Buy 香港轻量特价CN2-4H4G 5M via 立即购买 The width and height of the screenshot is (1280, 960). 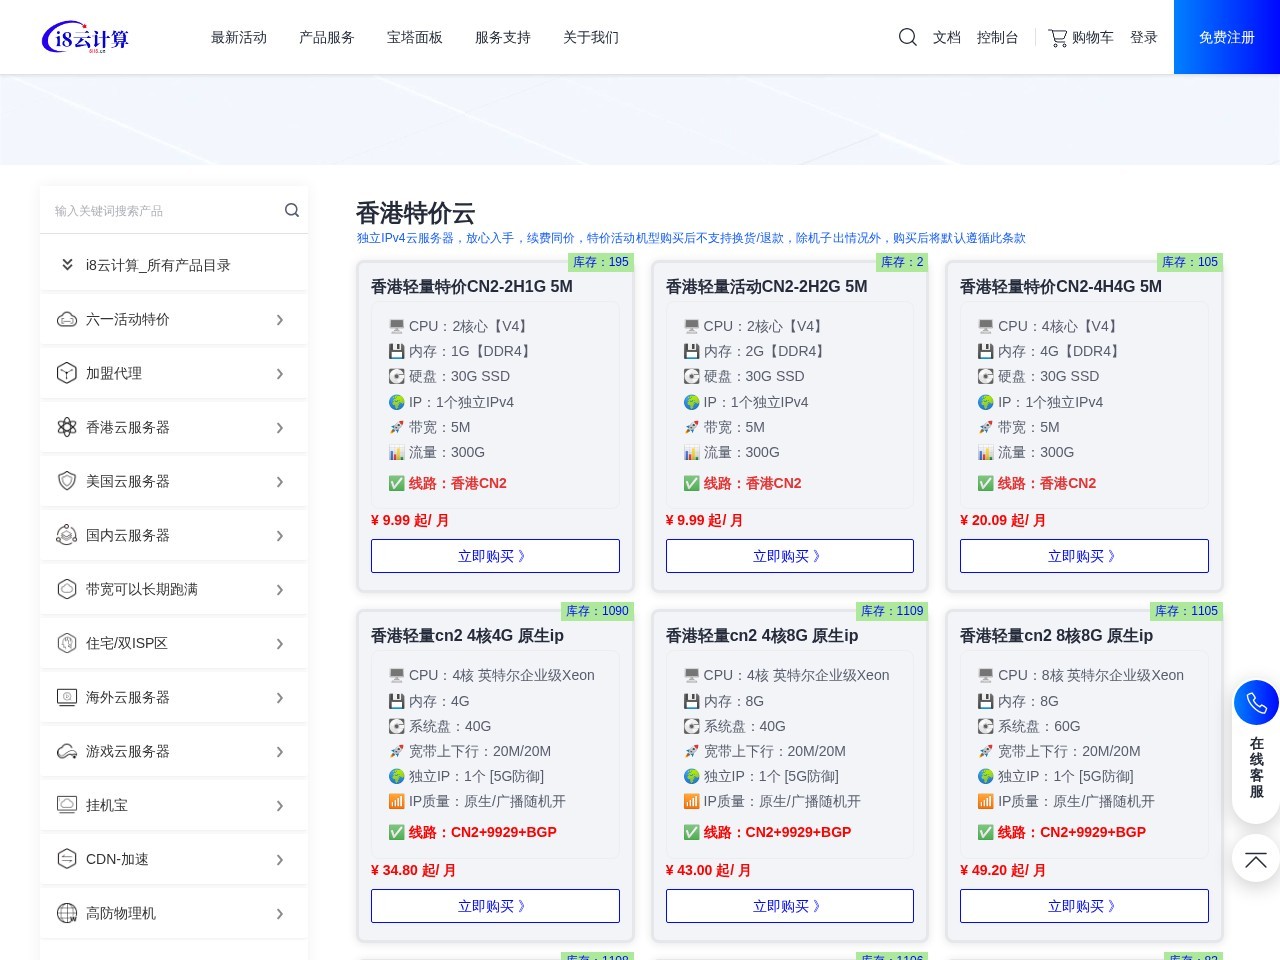coord(1084,556)
